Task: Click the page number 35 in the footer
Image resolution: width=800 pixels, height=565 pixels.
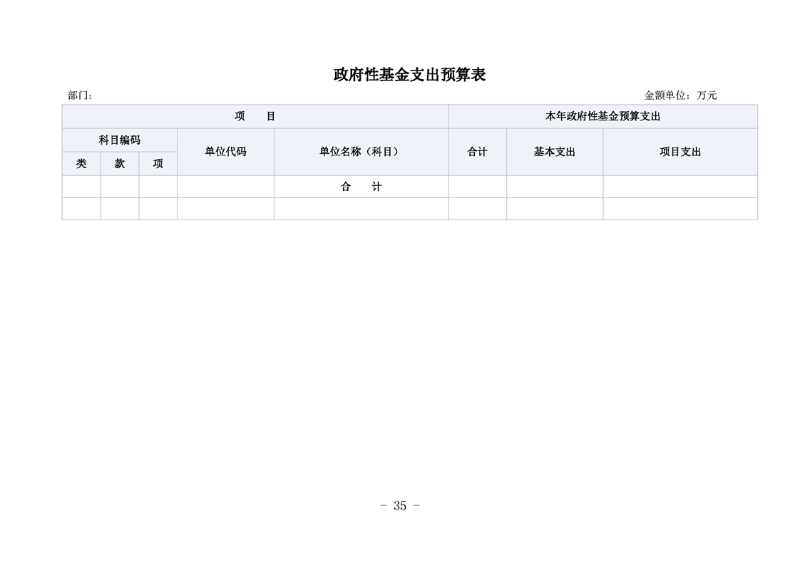Action: [400, 506]
